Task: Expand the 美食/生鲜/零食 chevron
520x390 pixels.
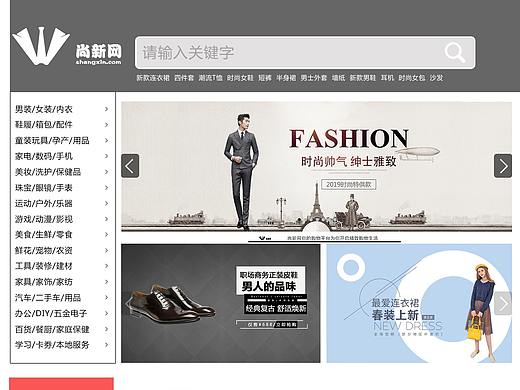Action: [106, 235]
